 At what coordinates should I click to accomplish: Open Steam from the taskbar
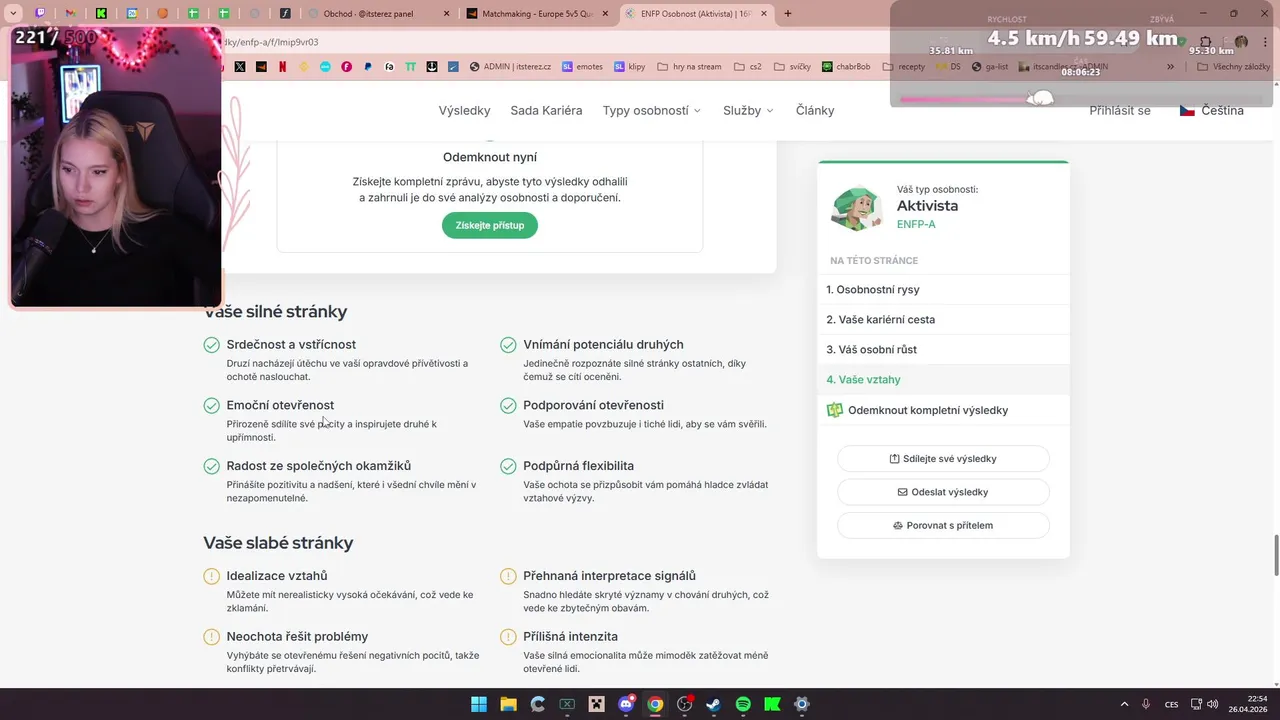(x=714, y=704)
